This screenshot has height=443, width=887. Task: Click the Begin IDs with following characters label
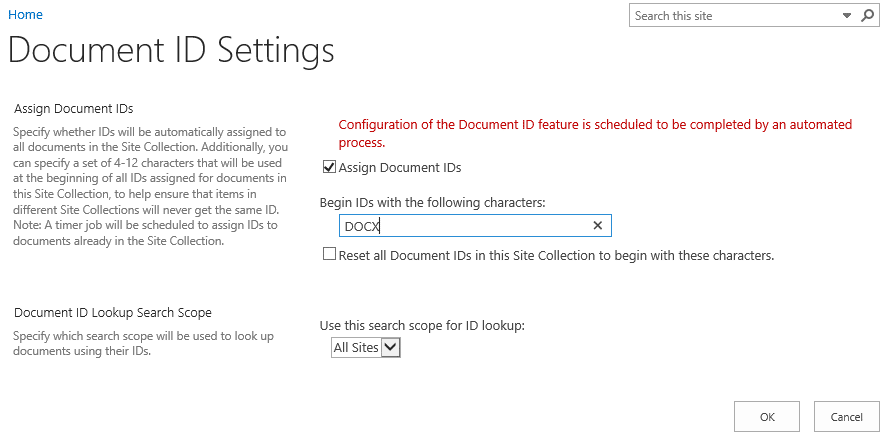click(433, 202)
